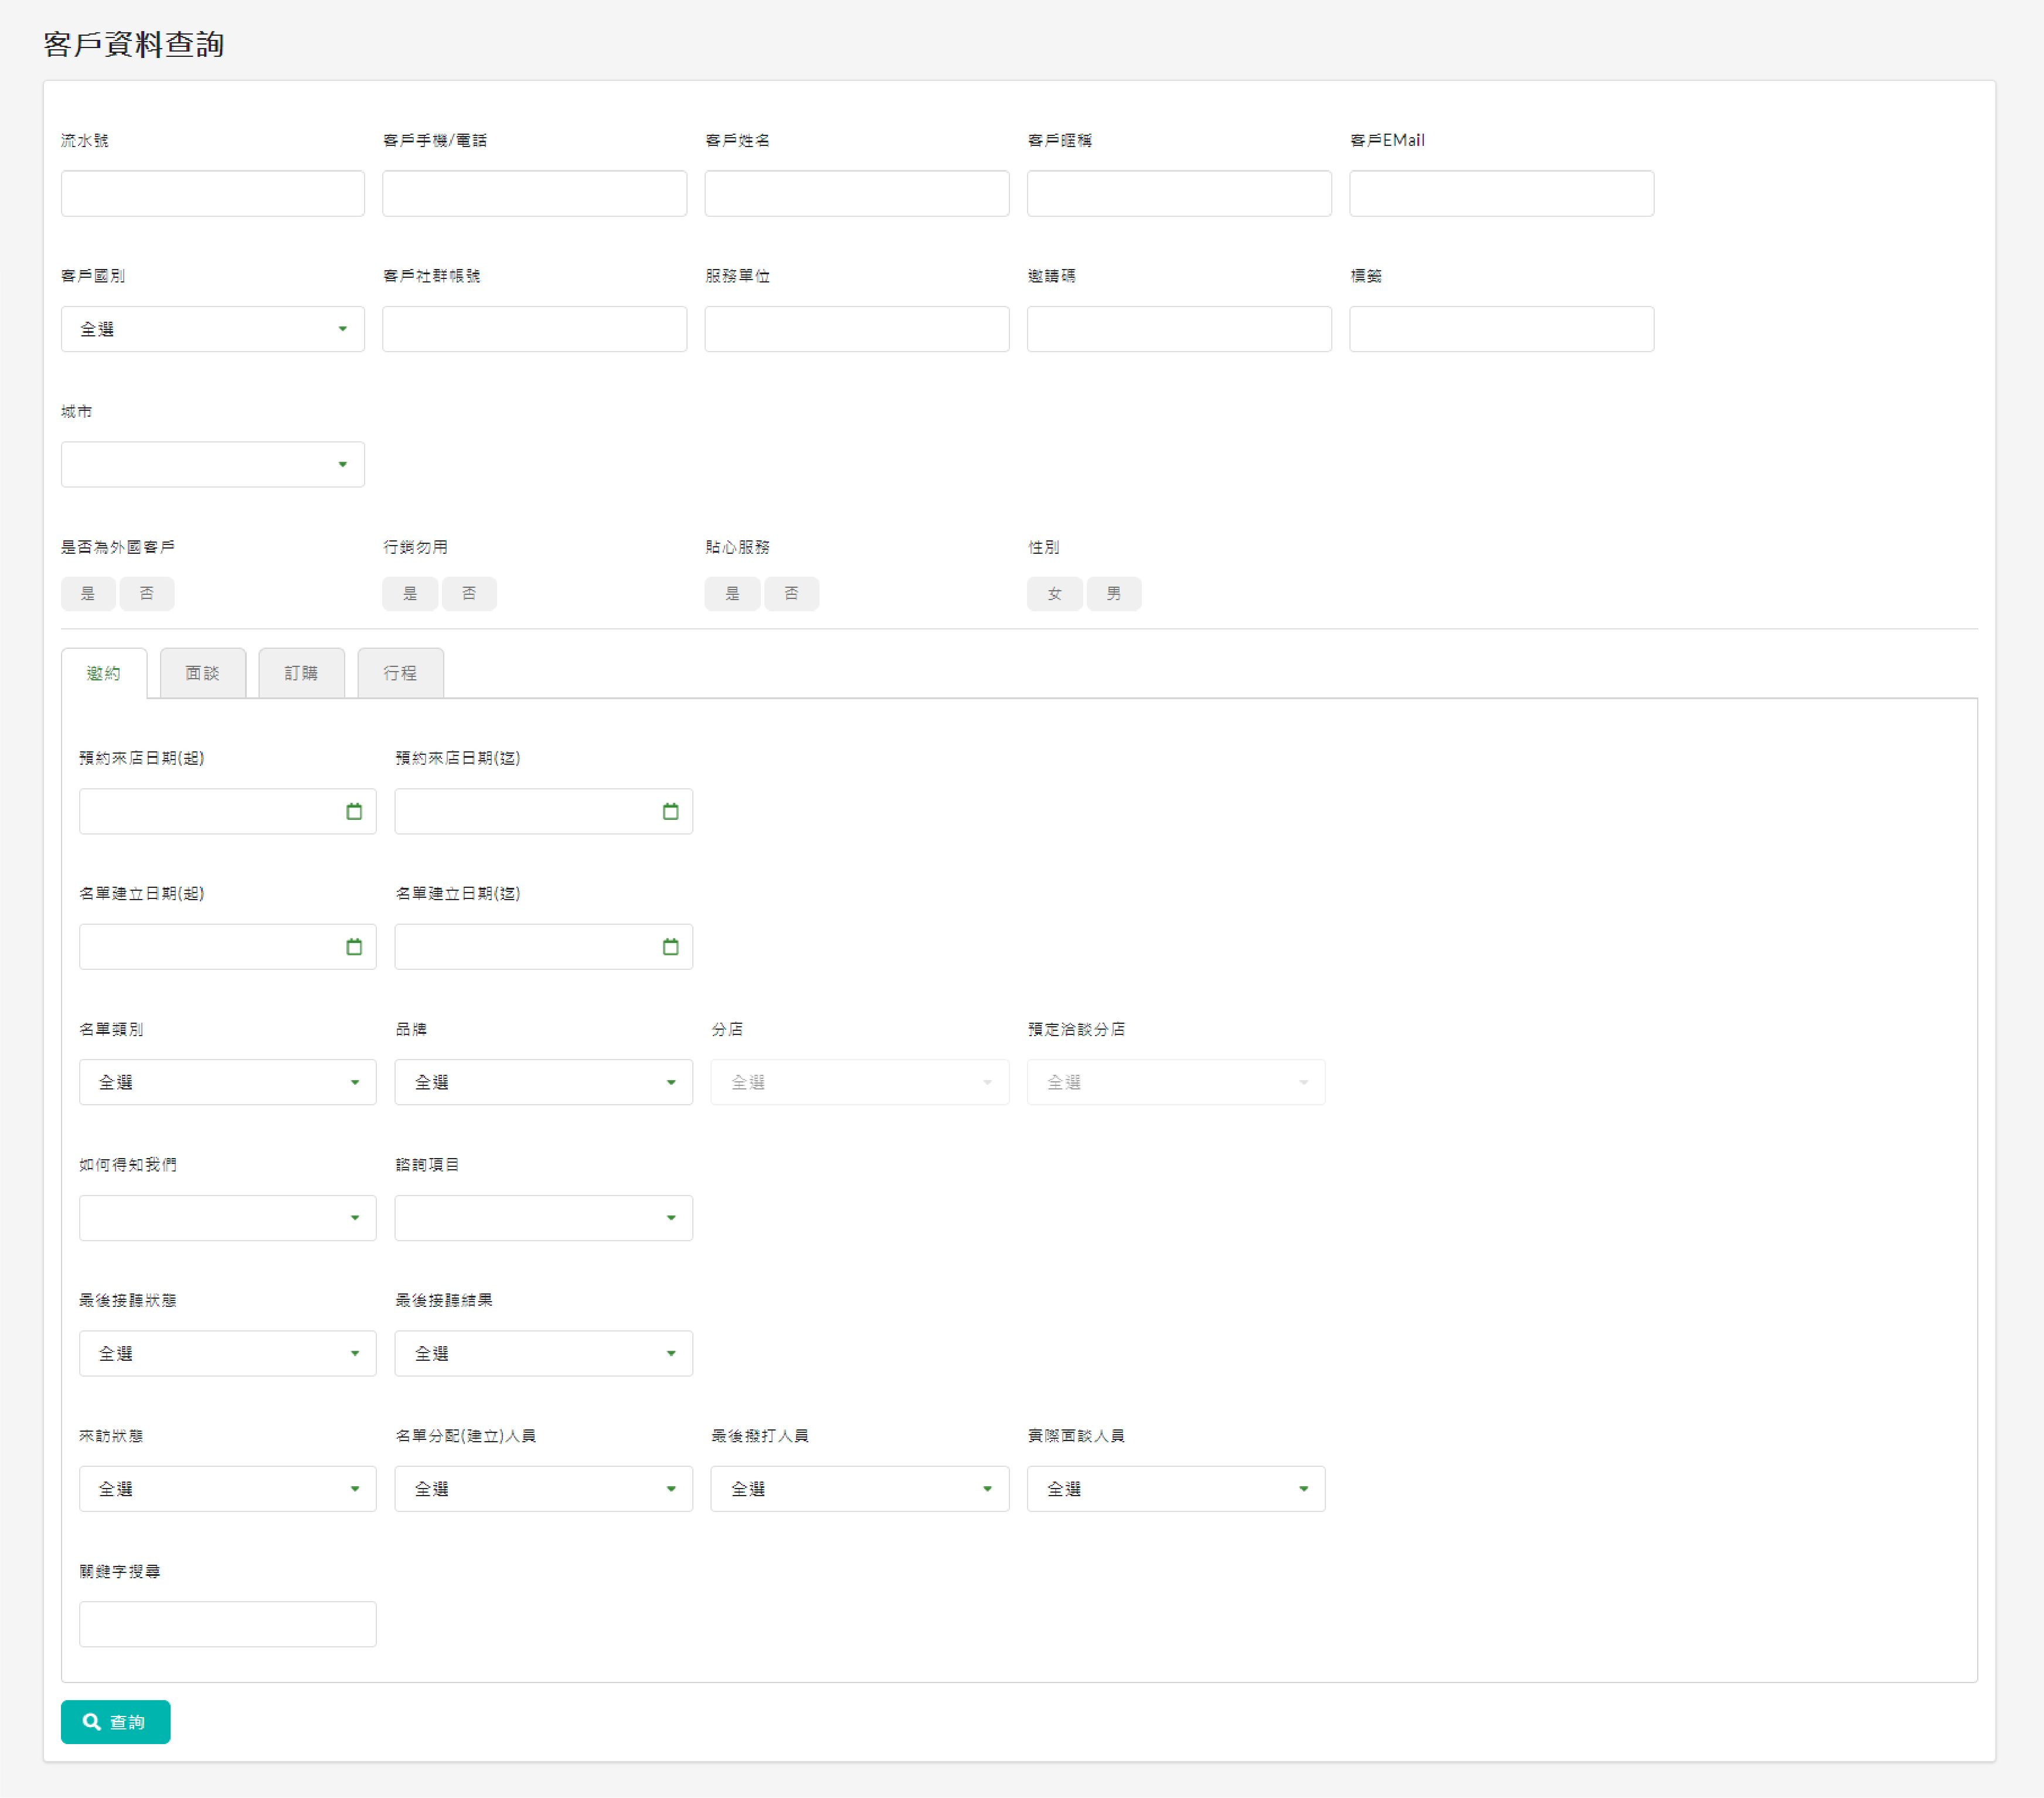The image size is (2044, 1798).
Task: Select 否 for 行銷勿用
Action: coord(469,594)
